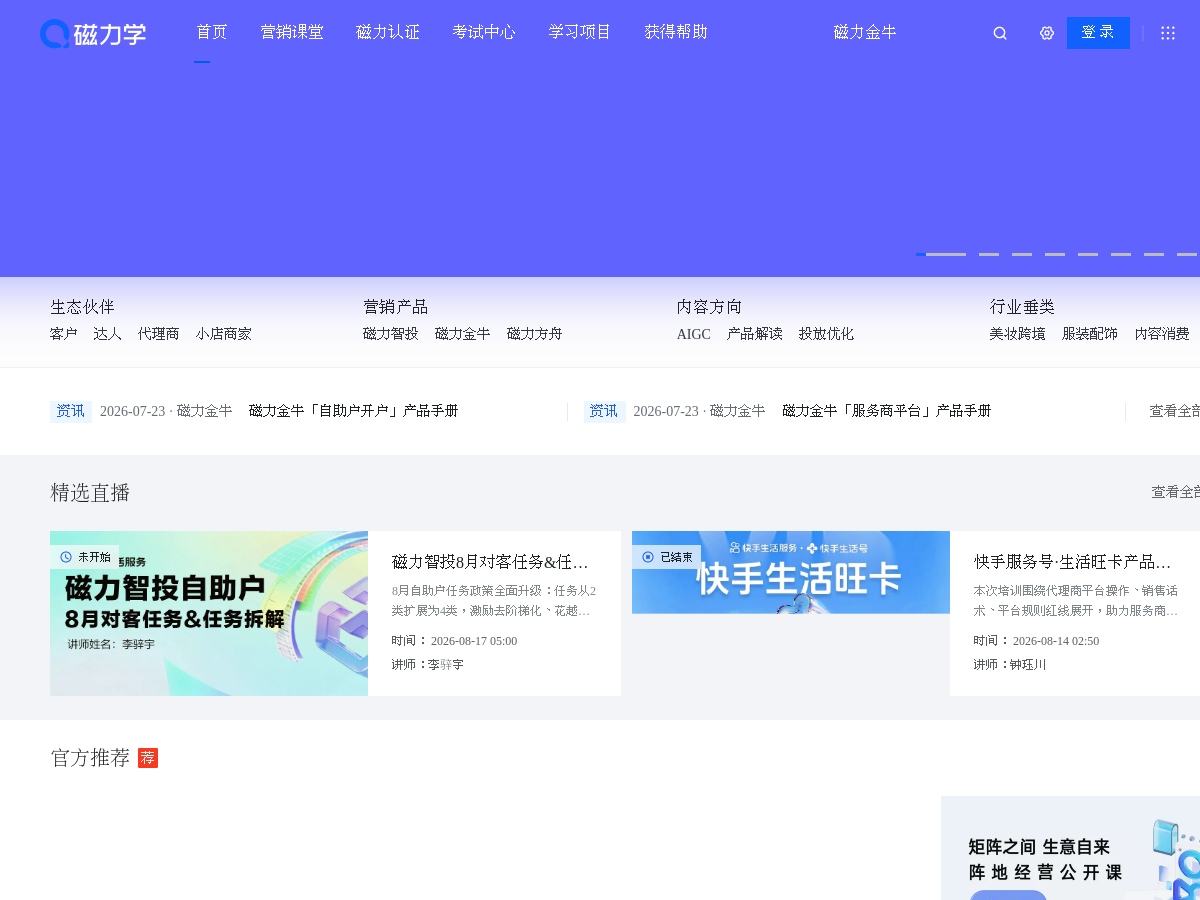Select 内容消费 category
This screenshot has width=1200, height=900.
pos(1162,334)
